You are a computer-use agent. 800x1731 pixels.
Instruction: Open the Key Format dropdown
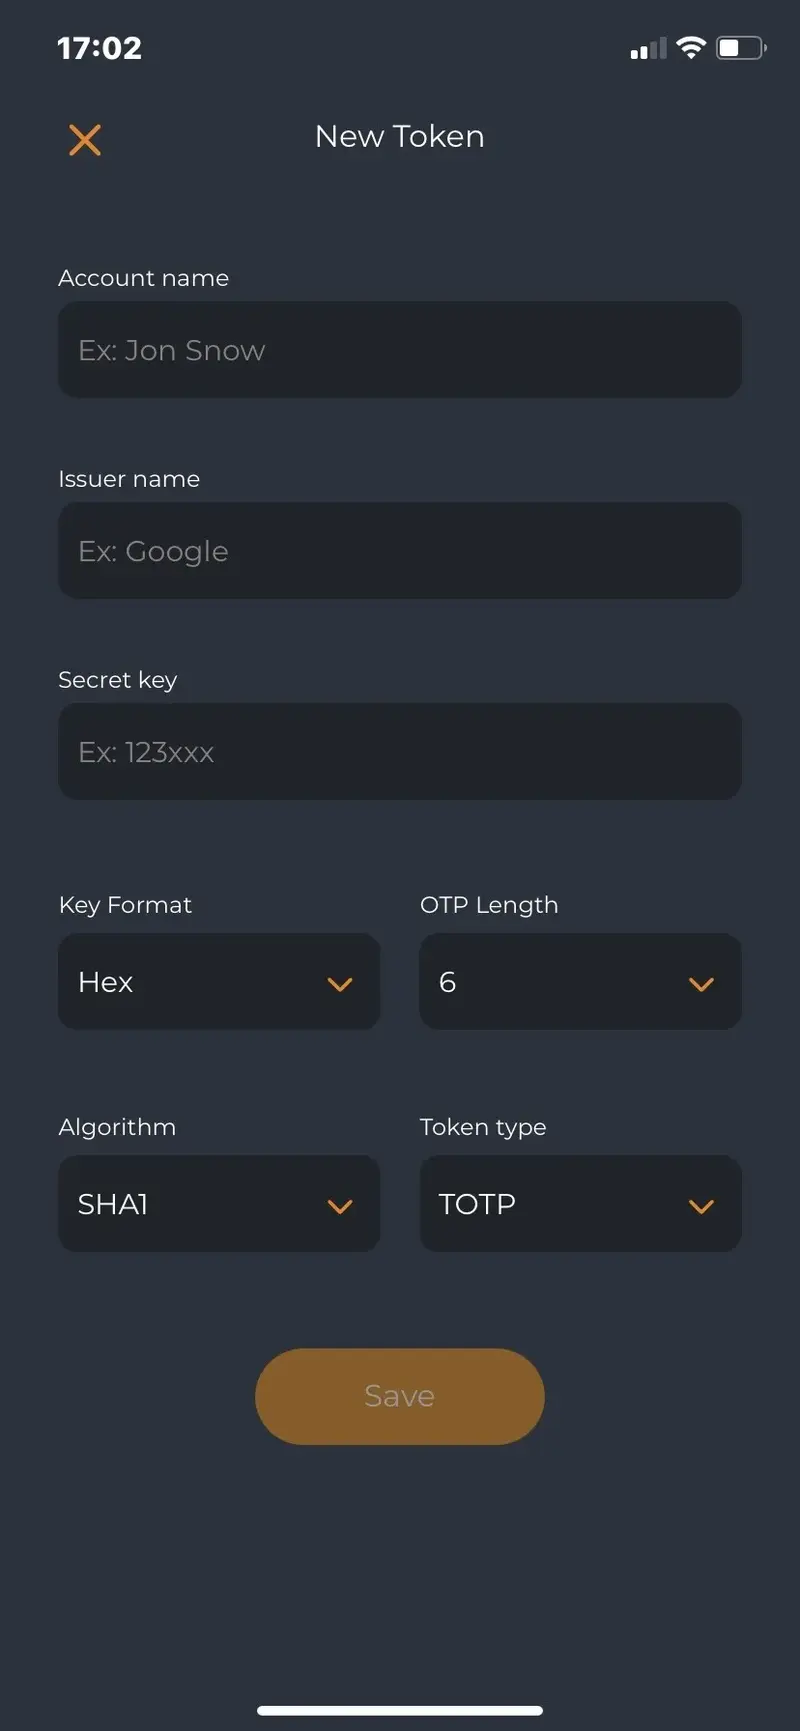pos(219,981)
